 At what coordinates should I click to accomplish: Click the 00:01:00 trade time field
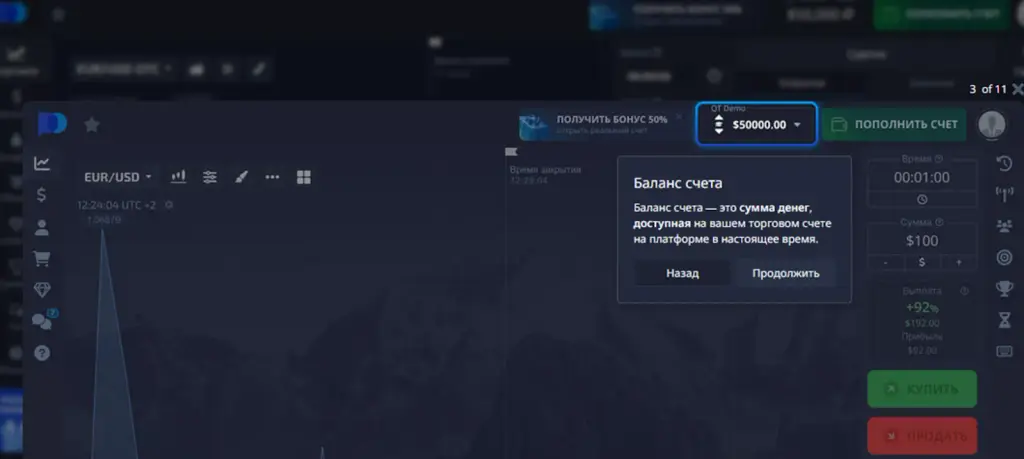tap(922, 178)
